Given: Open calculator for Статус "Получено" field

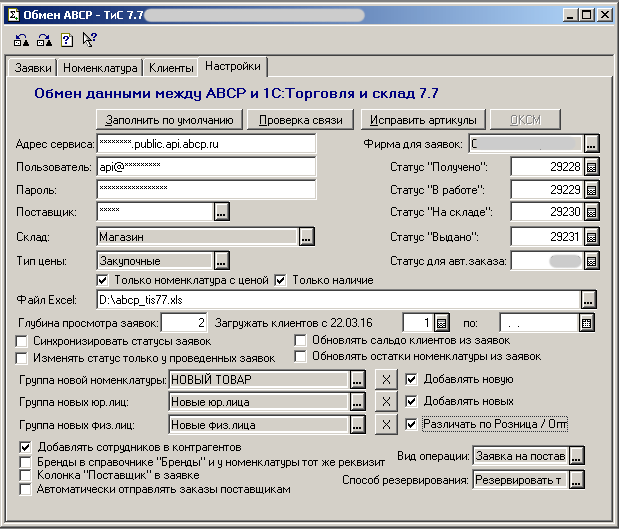Looking at the screenshot, I should (591, 167).
